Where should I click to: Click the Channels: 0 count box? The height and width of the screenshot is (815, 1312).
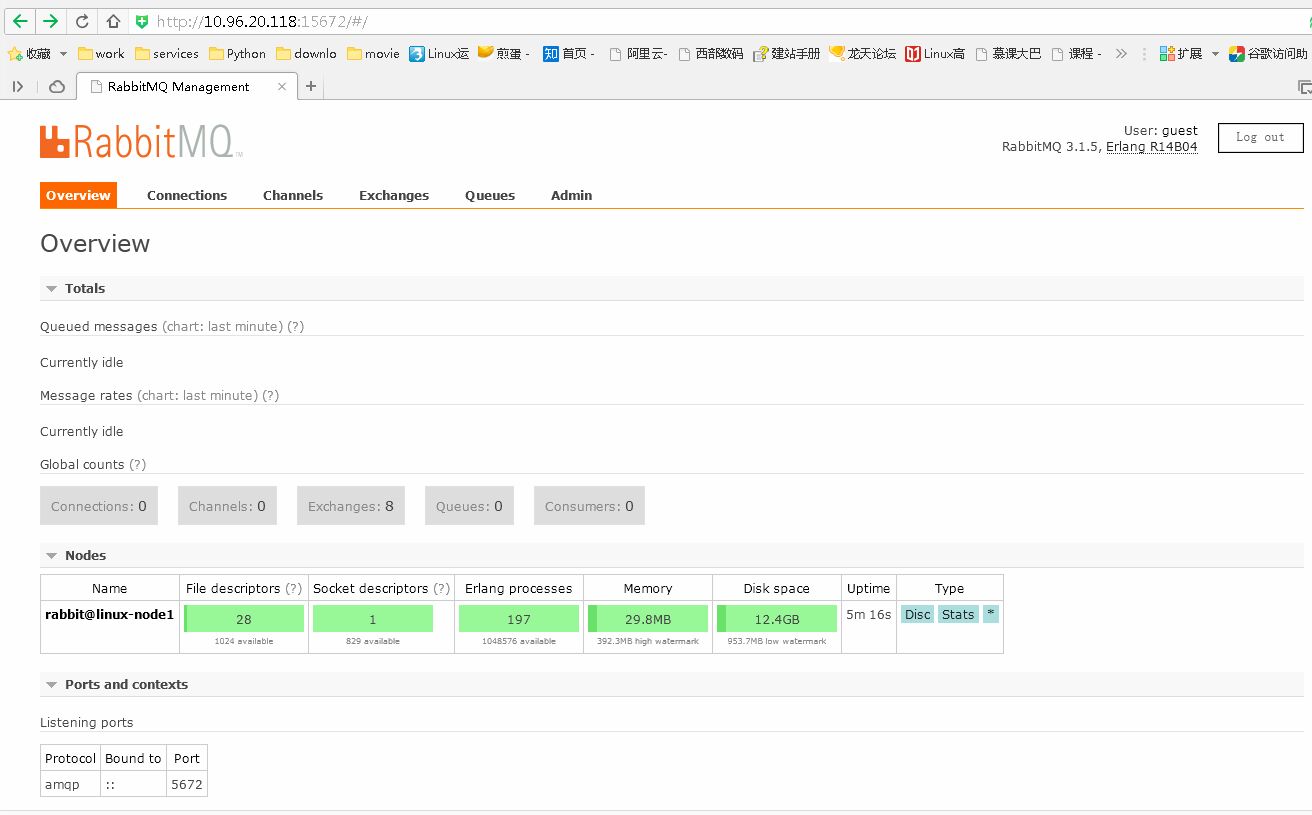pyautogui.click(x=227, y=506)
